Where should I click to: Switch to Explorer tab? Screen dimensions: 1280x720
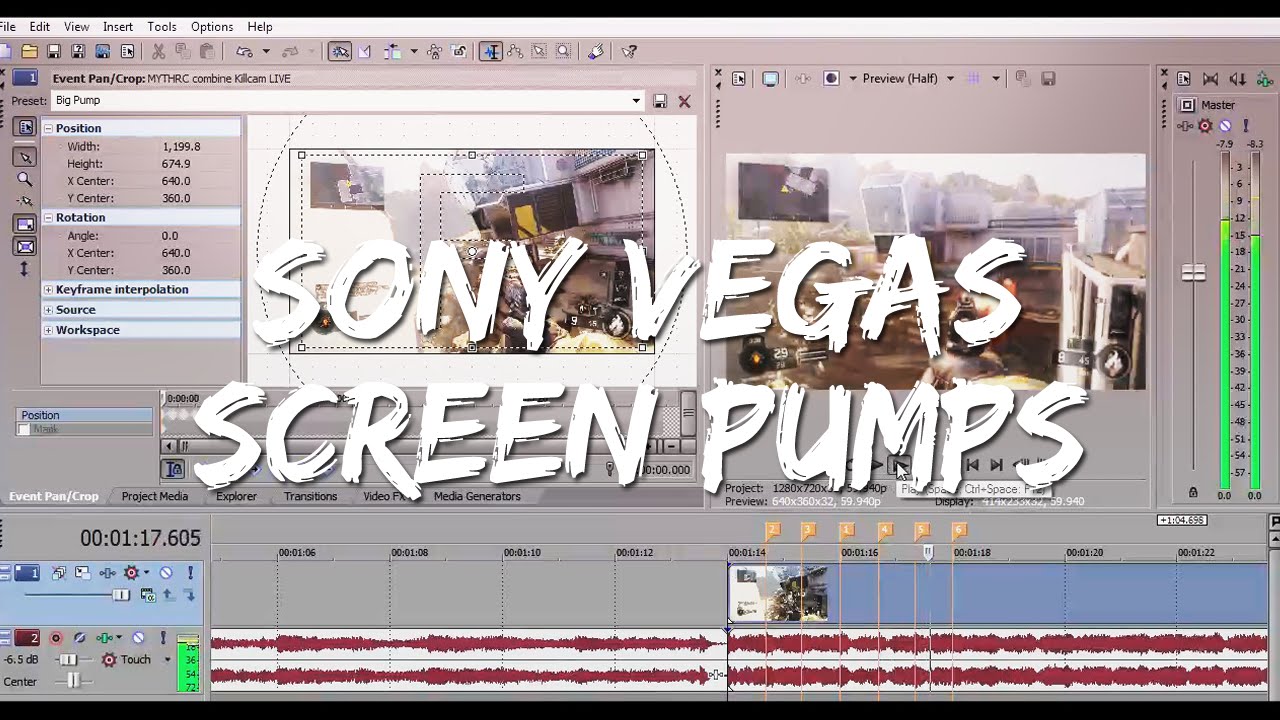pos(236,496)
